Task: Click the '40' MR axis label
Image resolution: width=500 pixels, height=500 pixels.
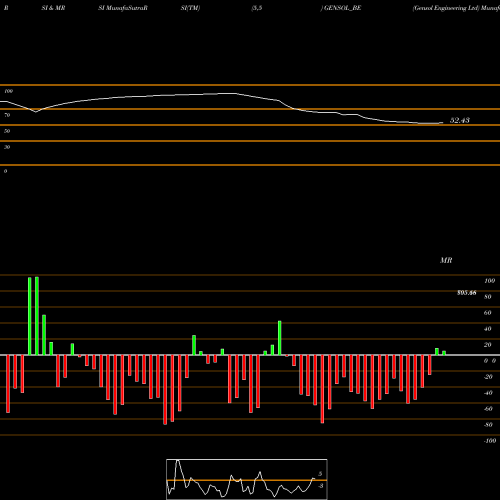Action: [488, 329]
